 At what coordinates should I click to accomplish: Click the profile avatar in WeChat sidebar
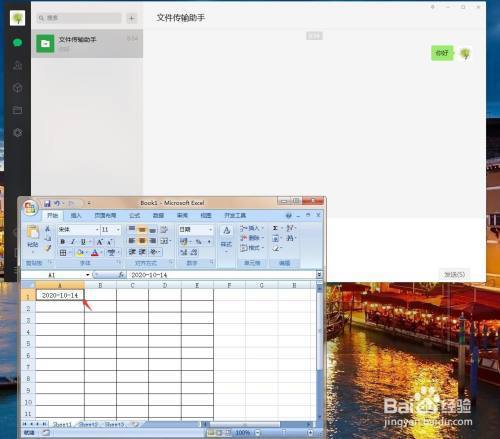(x=17, y=18)
